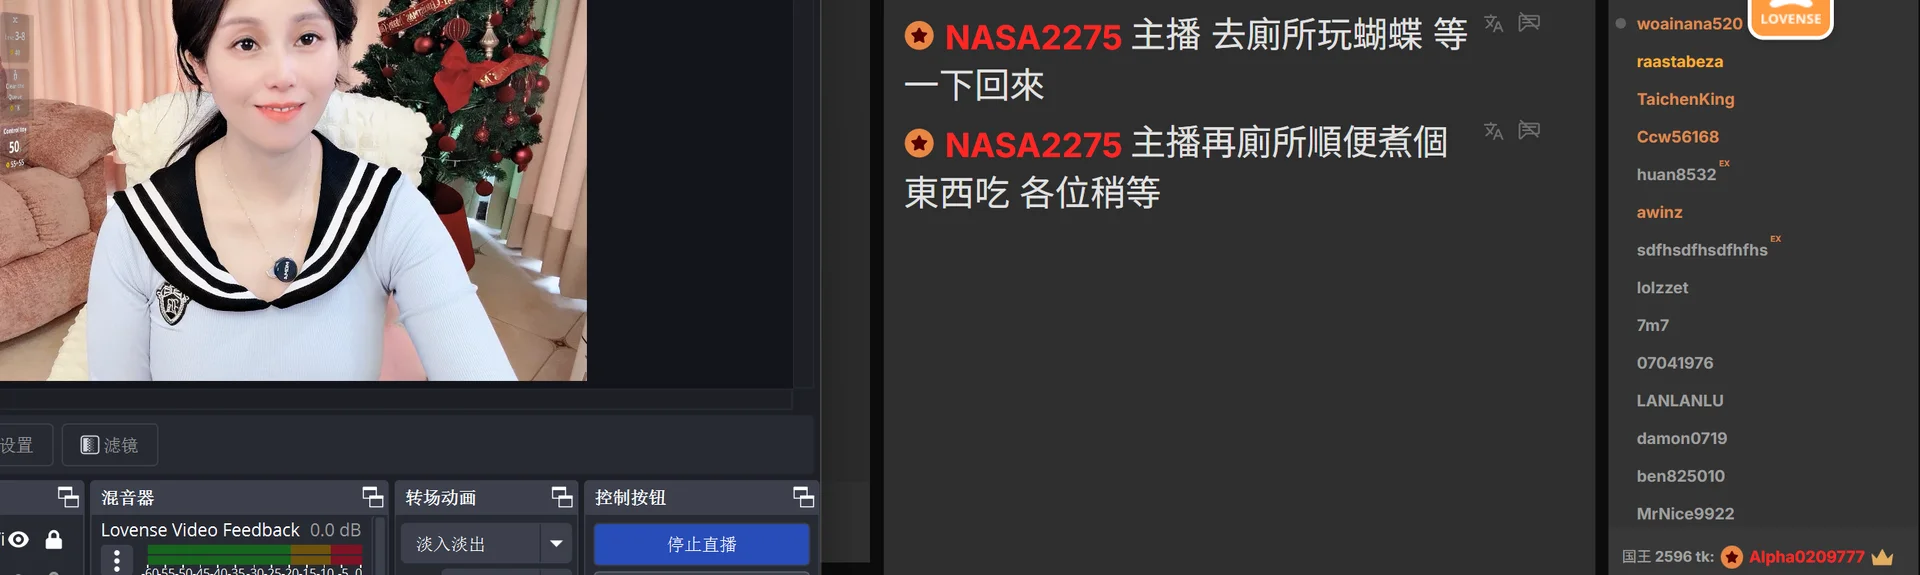Toggle visibility eye icon of the source
1920x575 pixels.
(x=18, y=539)
